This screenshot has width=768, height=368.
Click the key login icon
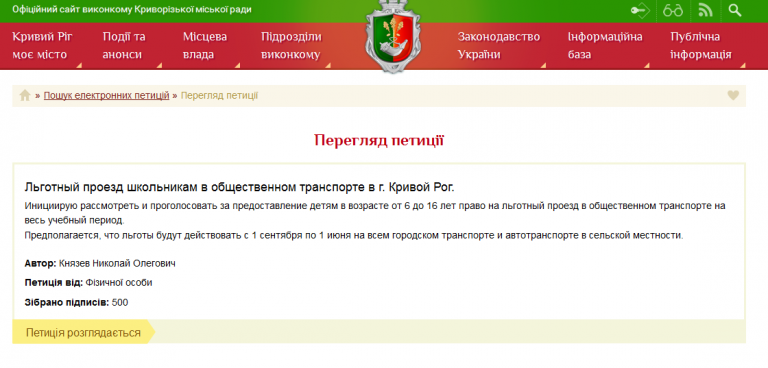coord(640,10)
